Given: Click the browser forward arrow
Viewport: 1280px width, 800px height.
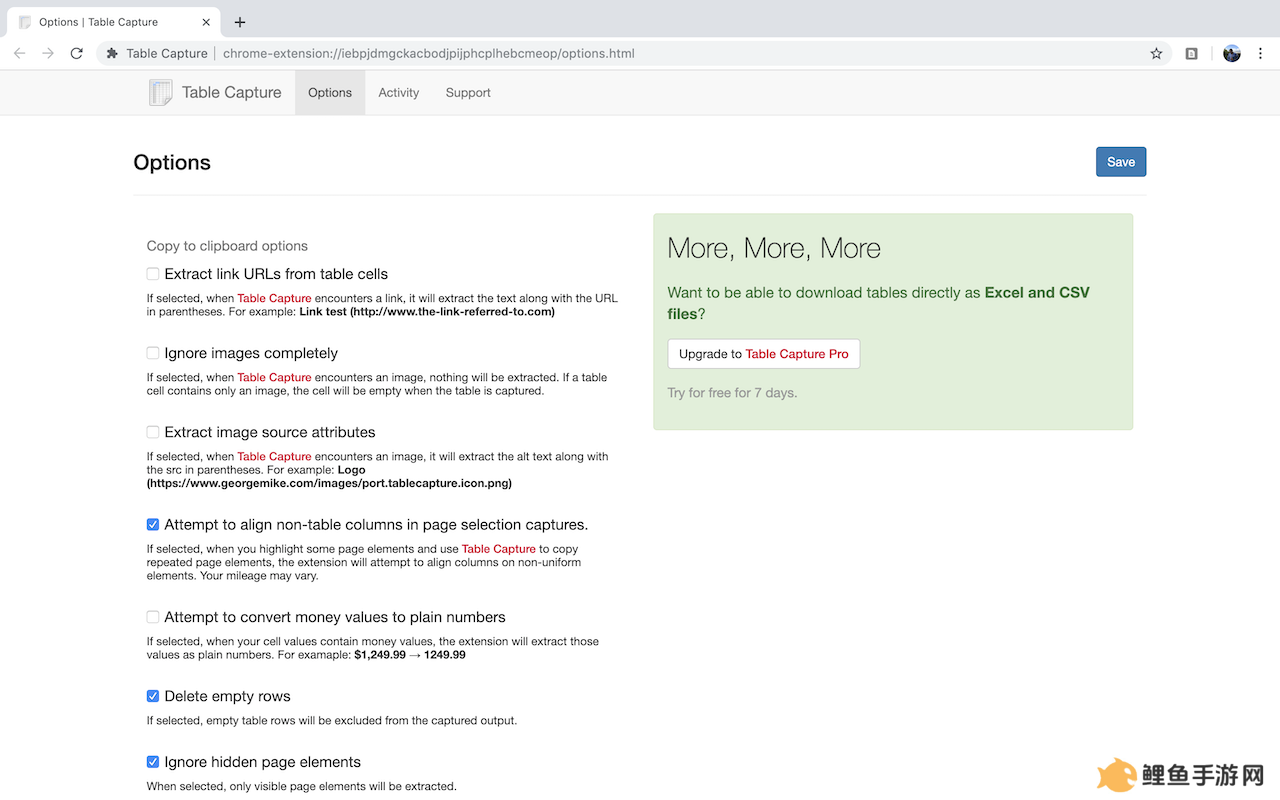Looking at the screenshot, I should [x=48, y=53].
